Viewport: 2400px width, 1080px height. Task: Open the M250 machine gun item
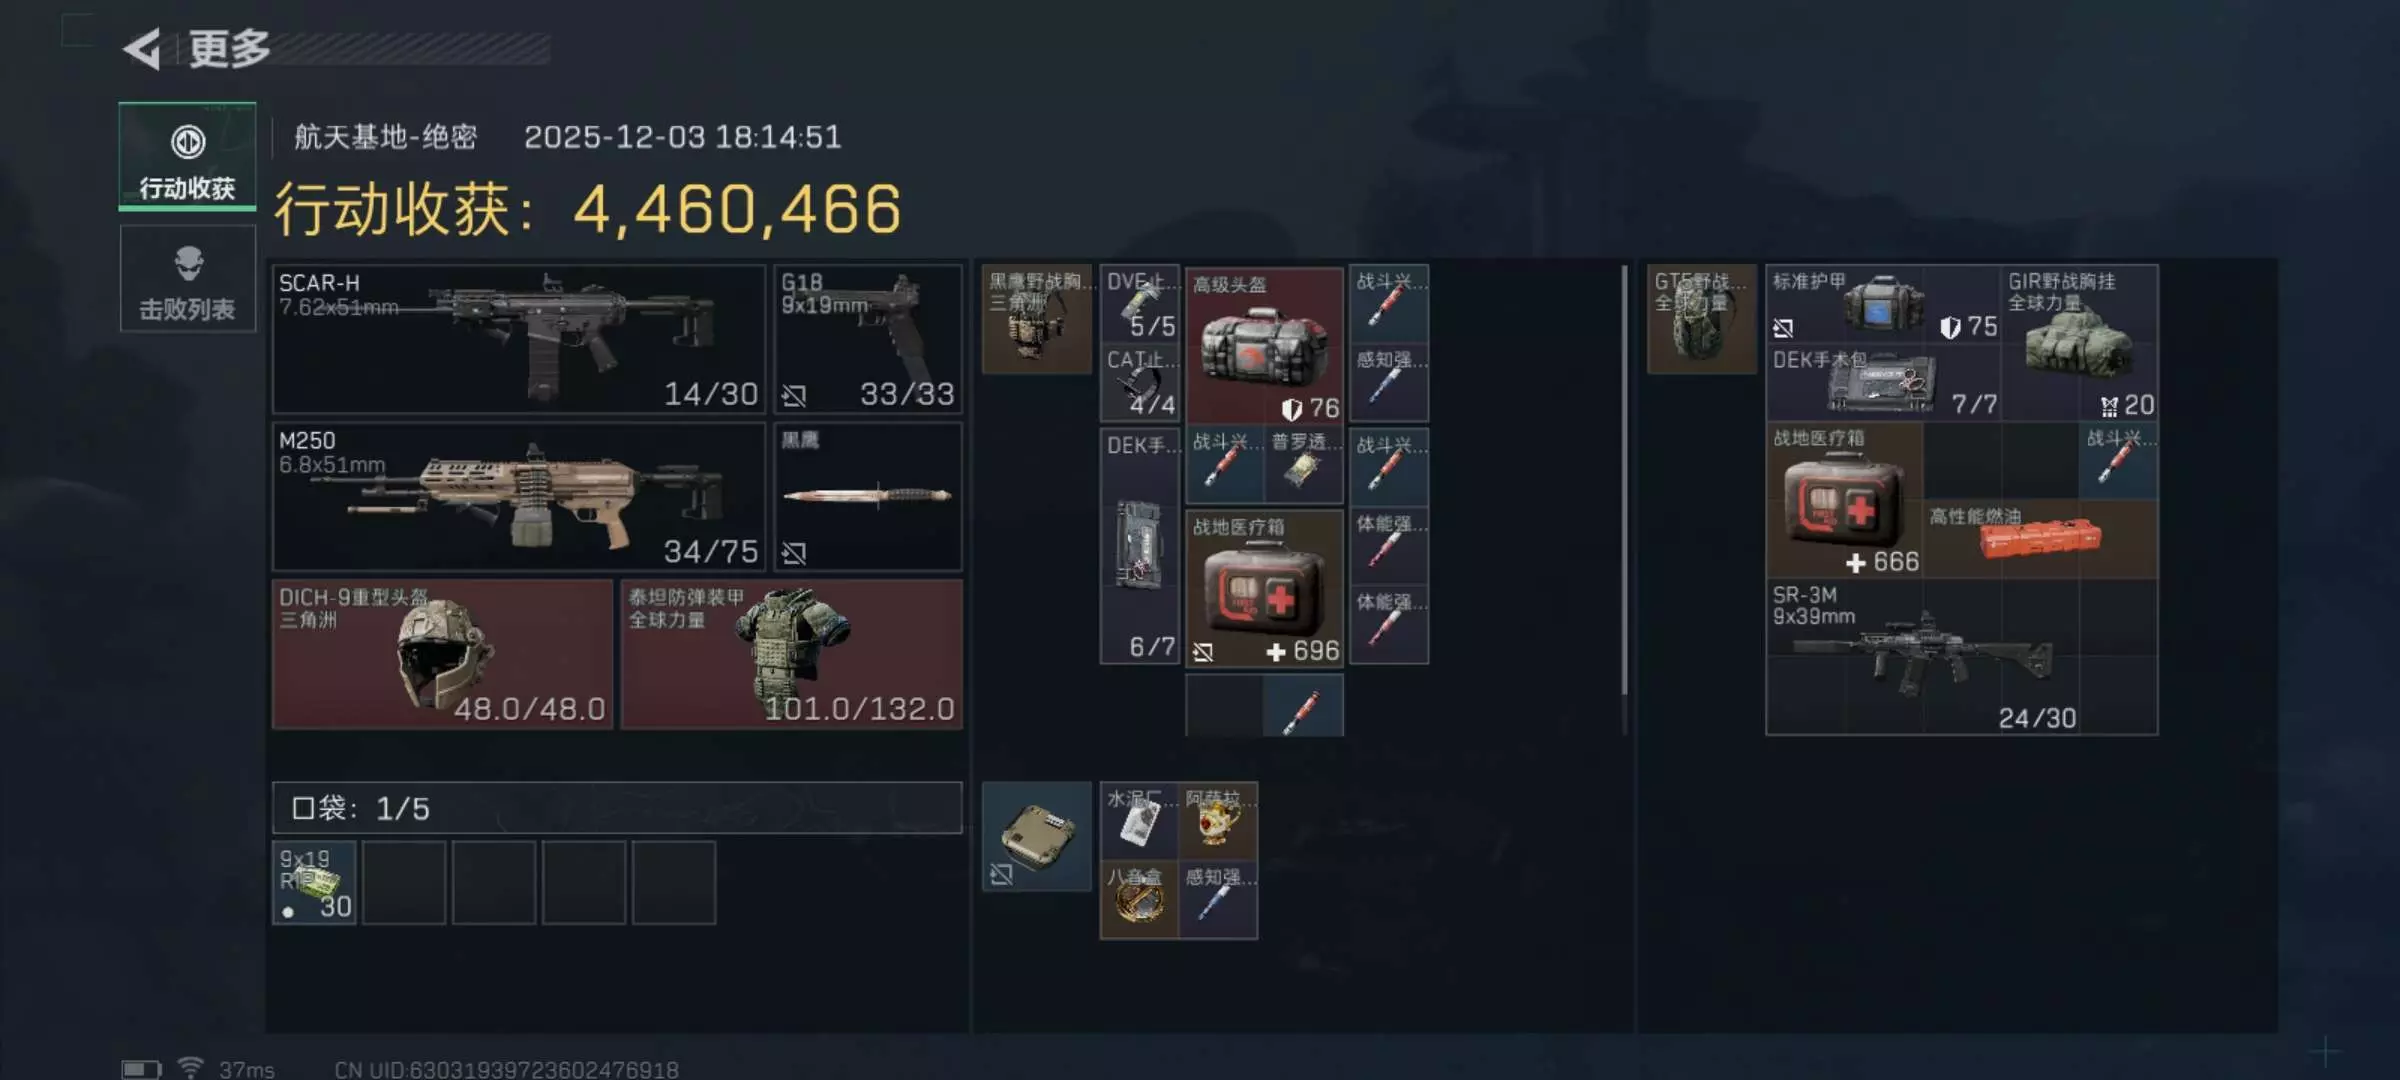coord(518,496)
